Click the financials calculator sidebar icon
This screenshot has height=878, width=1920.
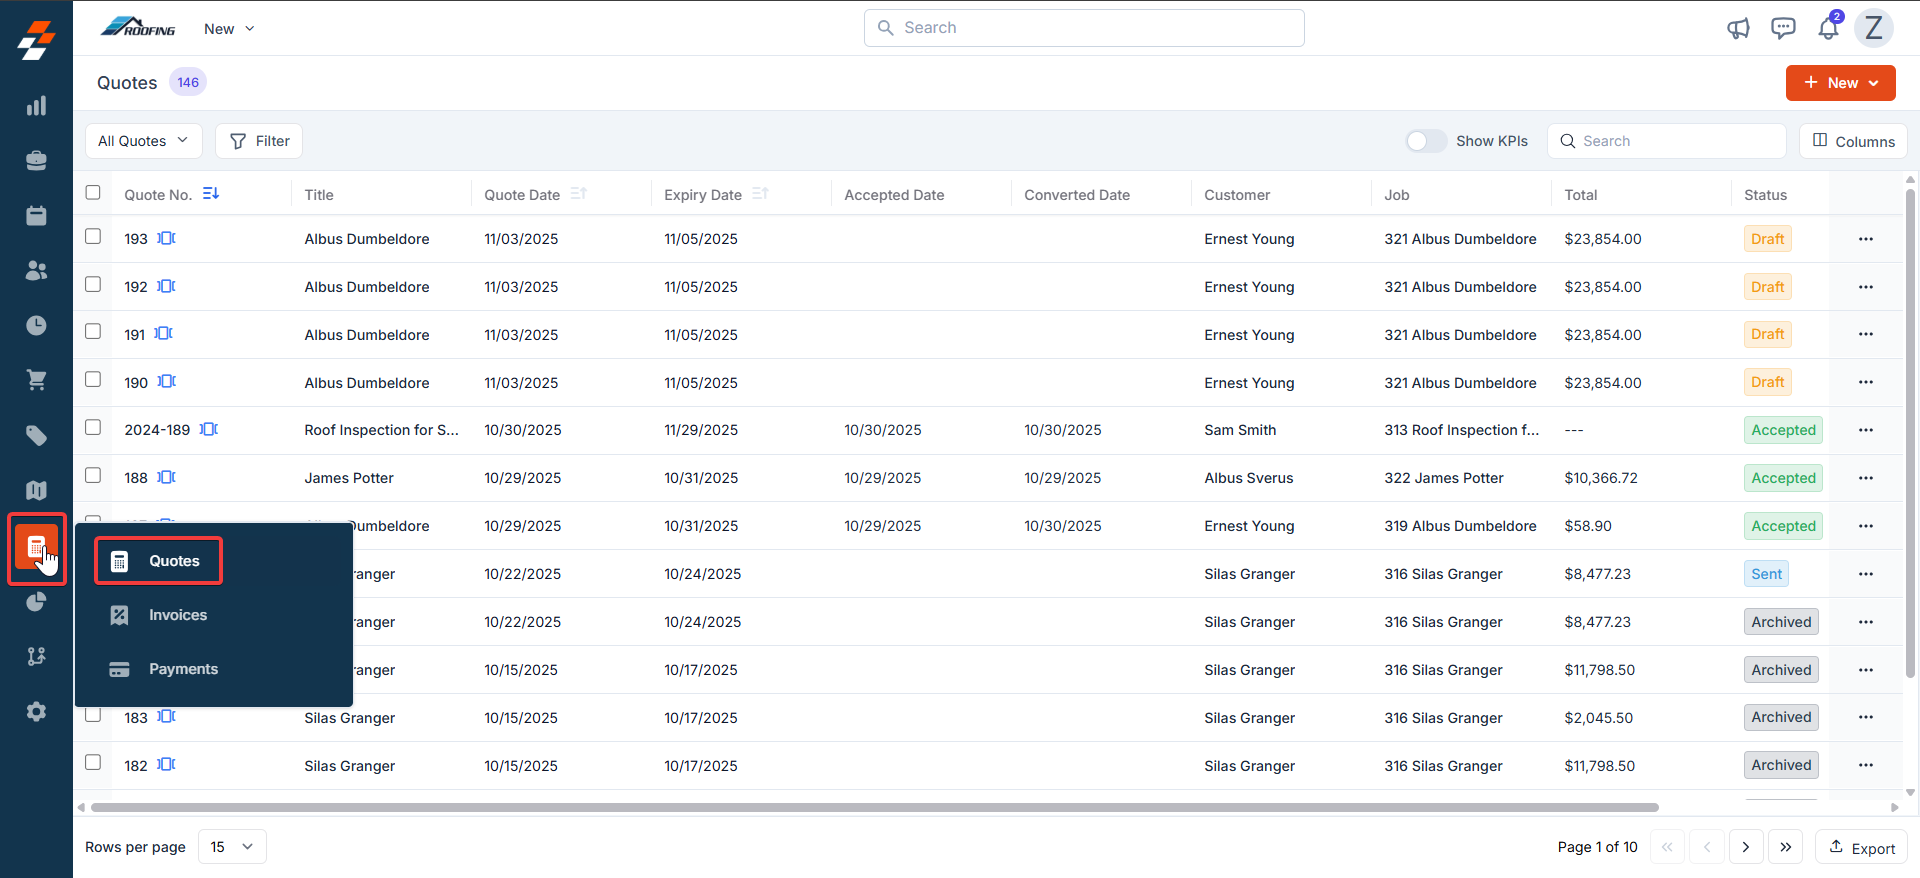36,547
